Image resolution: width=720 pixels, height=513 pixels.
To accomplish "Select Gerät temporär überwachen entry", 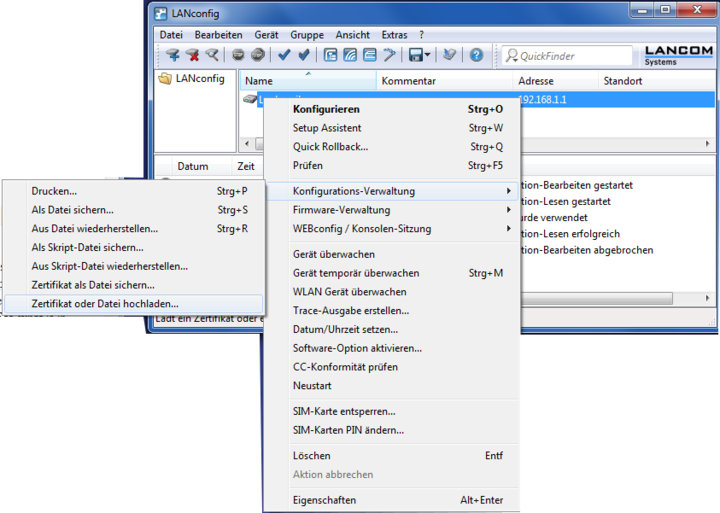I will tap(393, 273).
